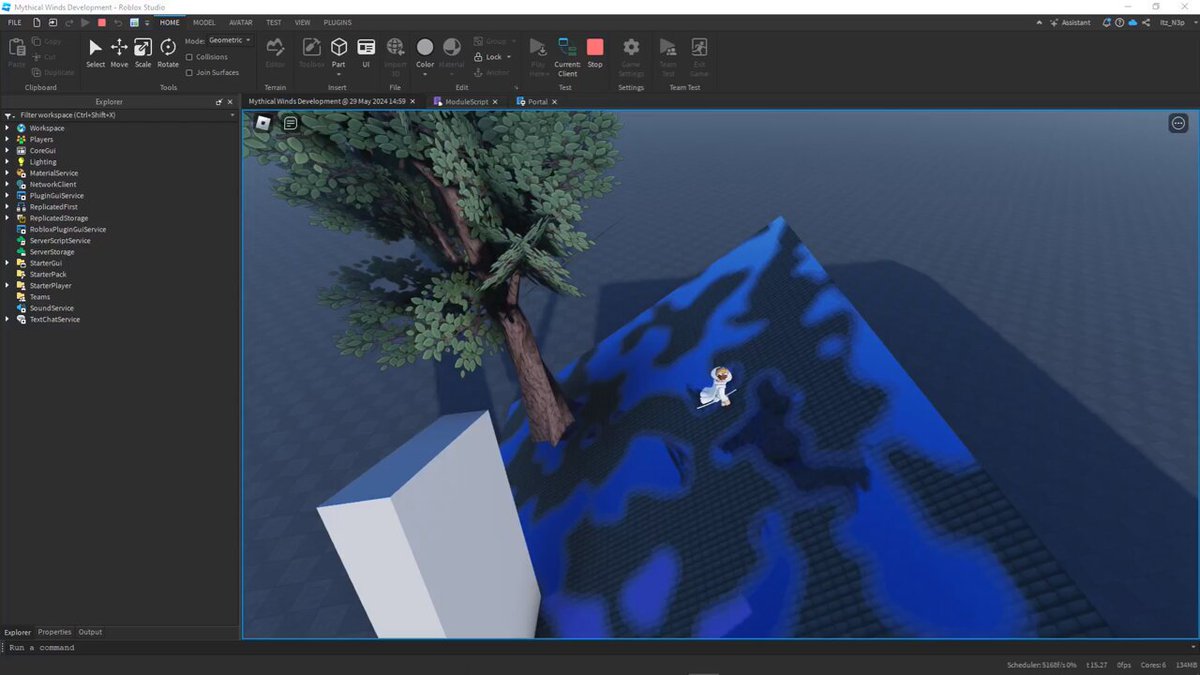Open the Mode Geometric dropdown

[x=230, y=41]
